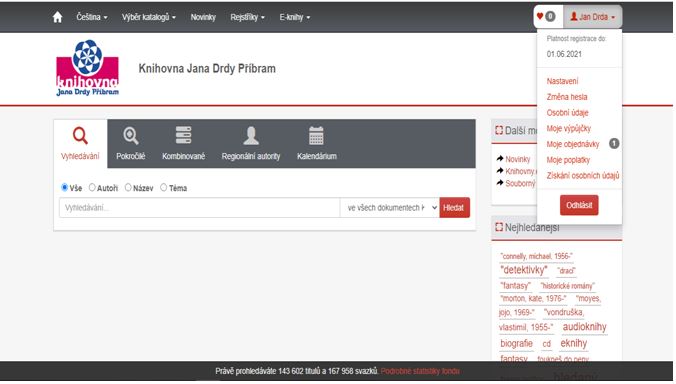
Task: Open Osobní údaje in user menu
Action: pyautogui.click(x=567, y=113)
